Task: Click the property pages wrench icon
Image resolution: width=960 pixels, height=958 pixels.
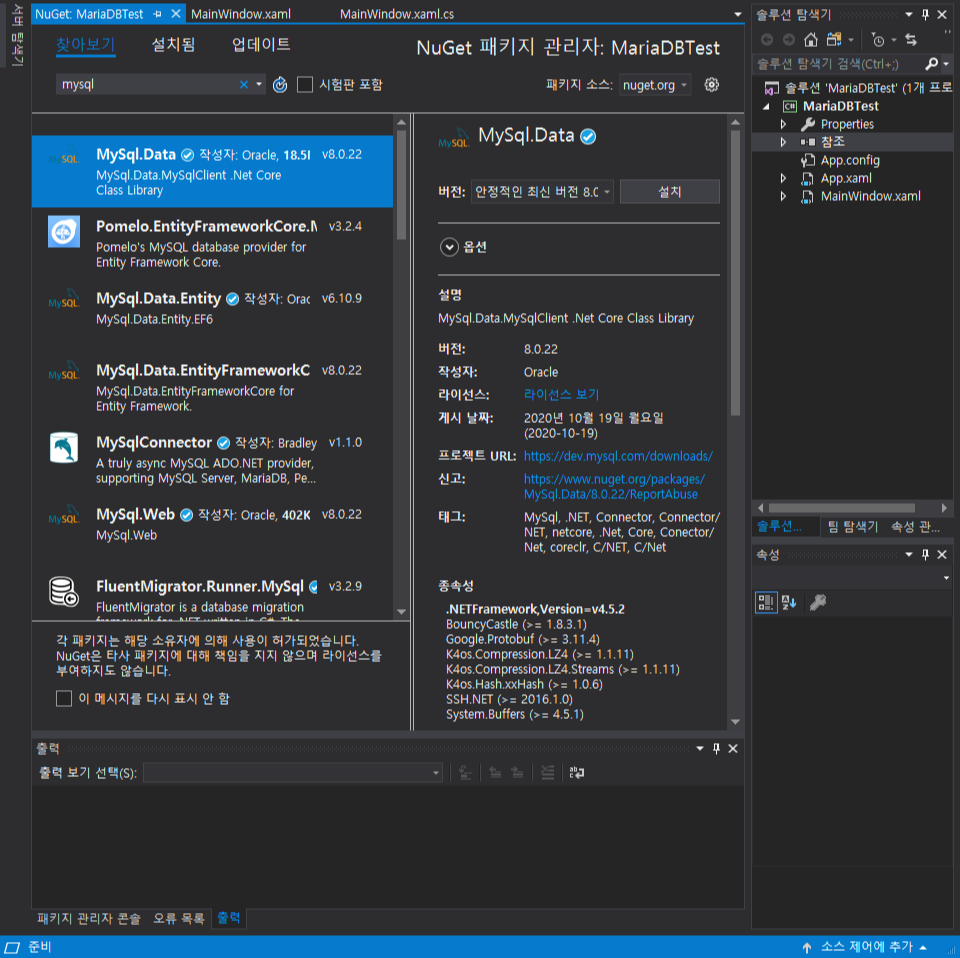Action: (x=818, y=602)
